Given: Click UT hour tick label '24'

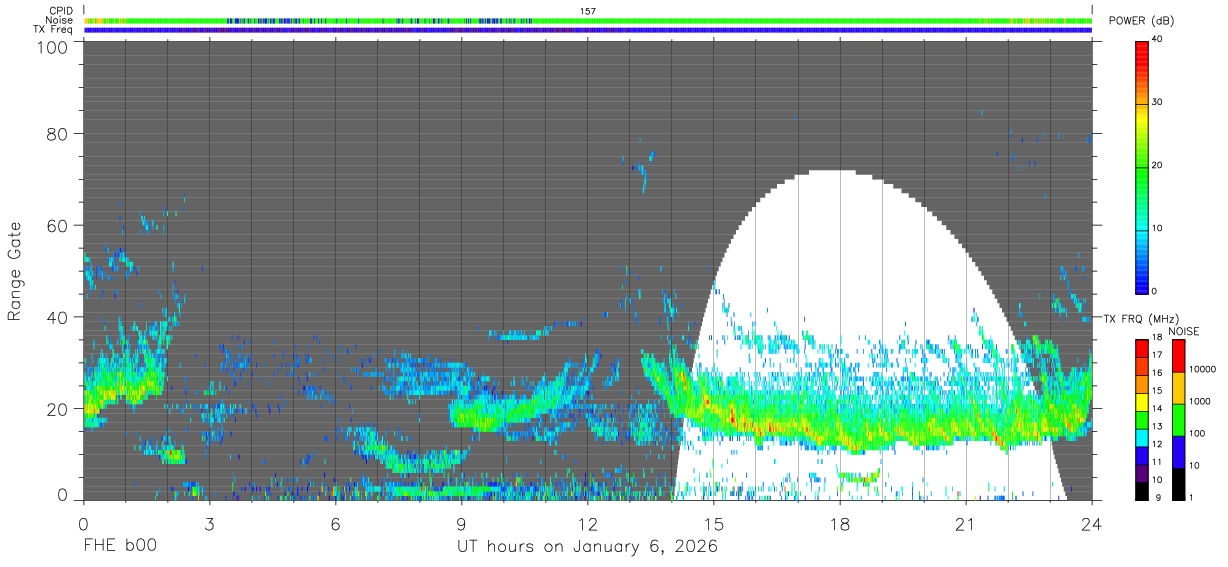Looking at the screenshot, I should (x=1092, y=524).
